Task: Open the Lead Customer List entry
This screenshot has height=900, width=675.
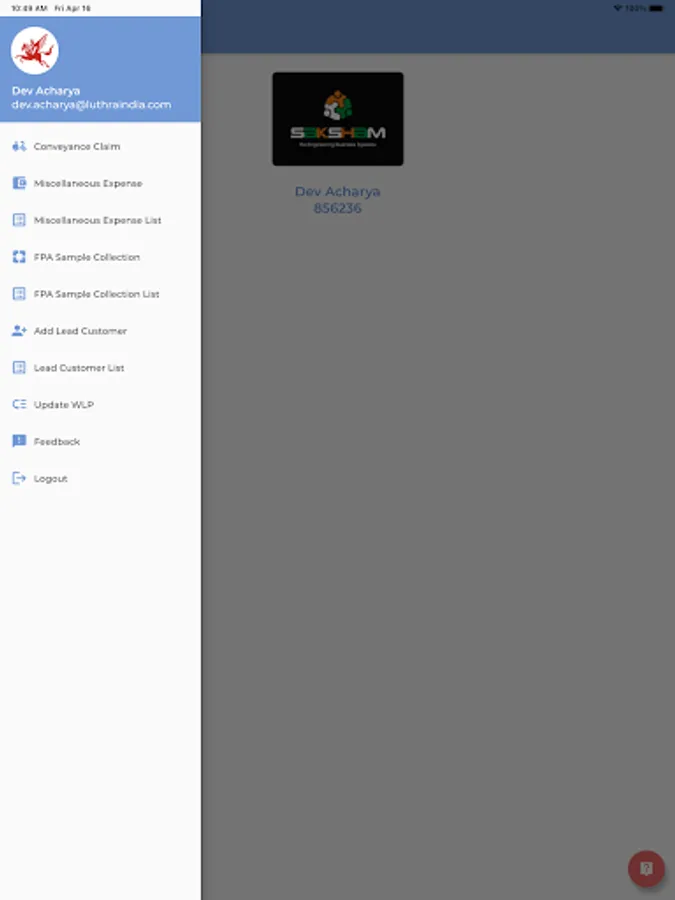Action: tap(100, 367)
